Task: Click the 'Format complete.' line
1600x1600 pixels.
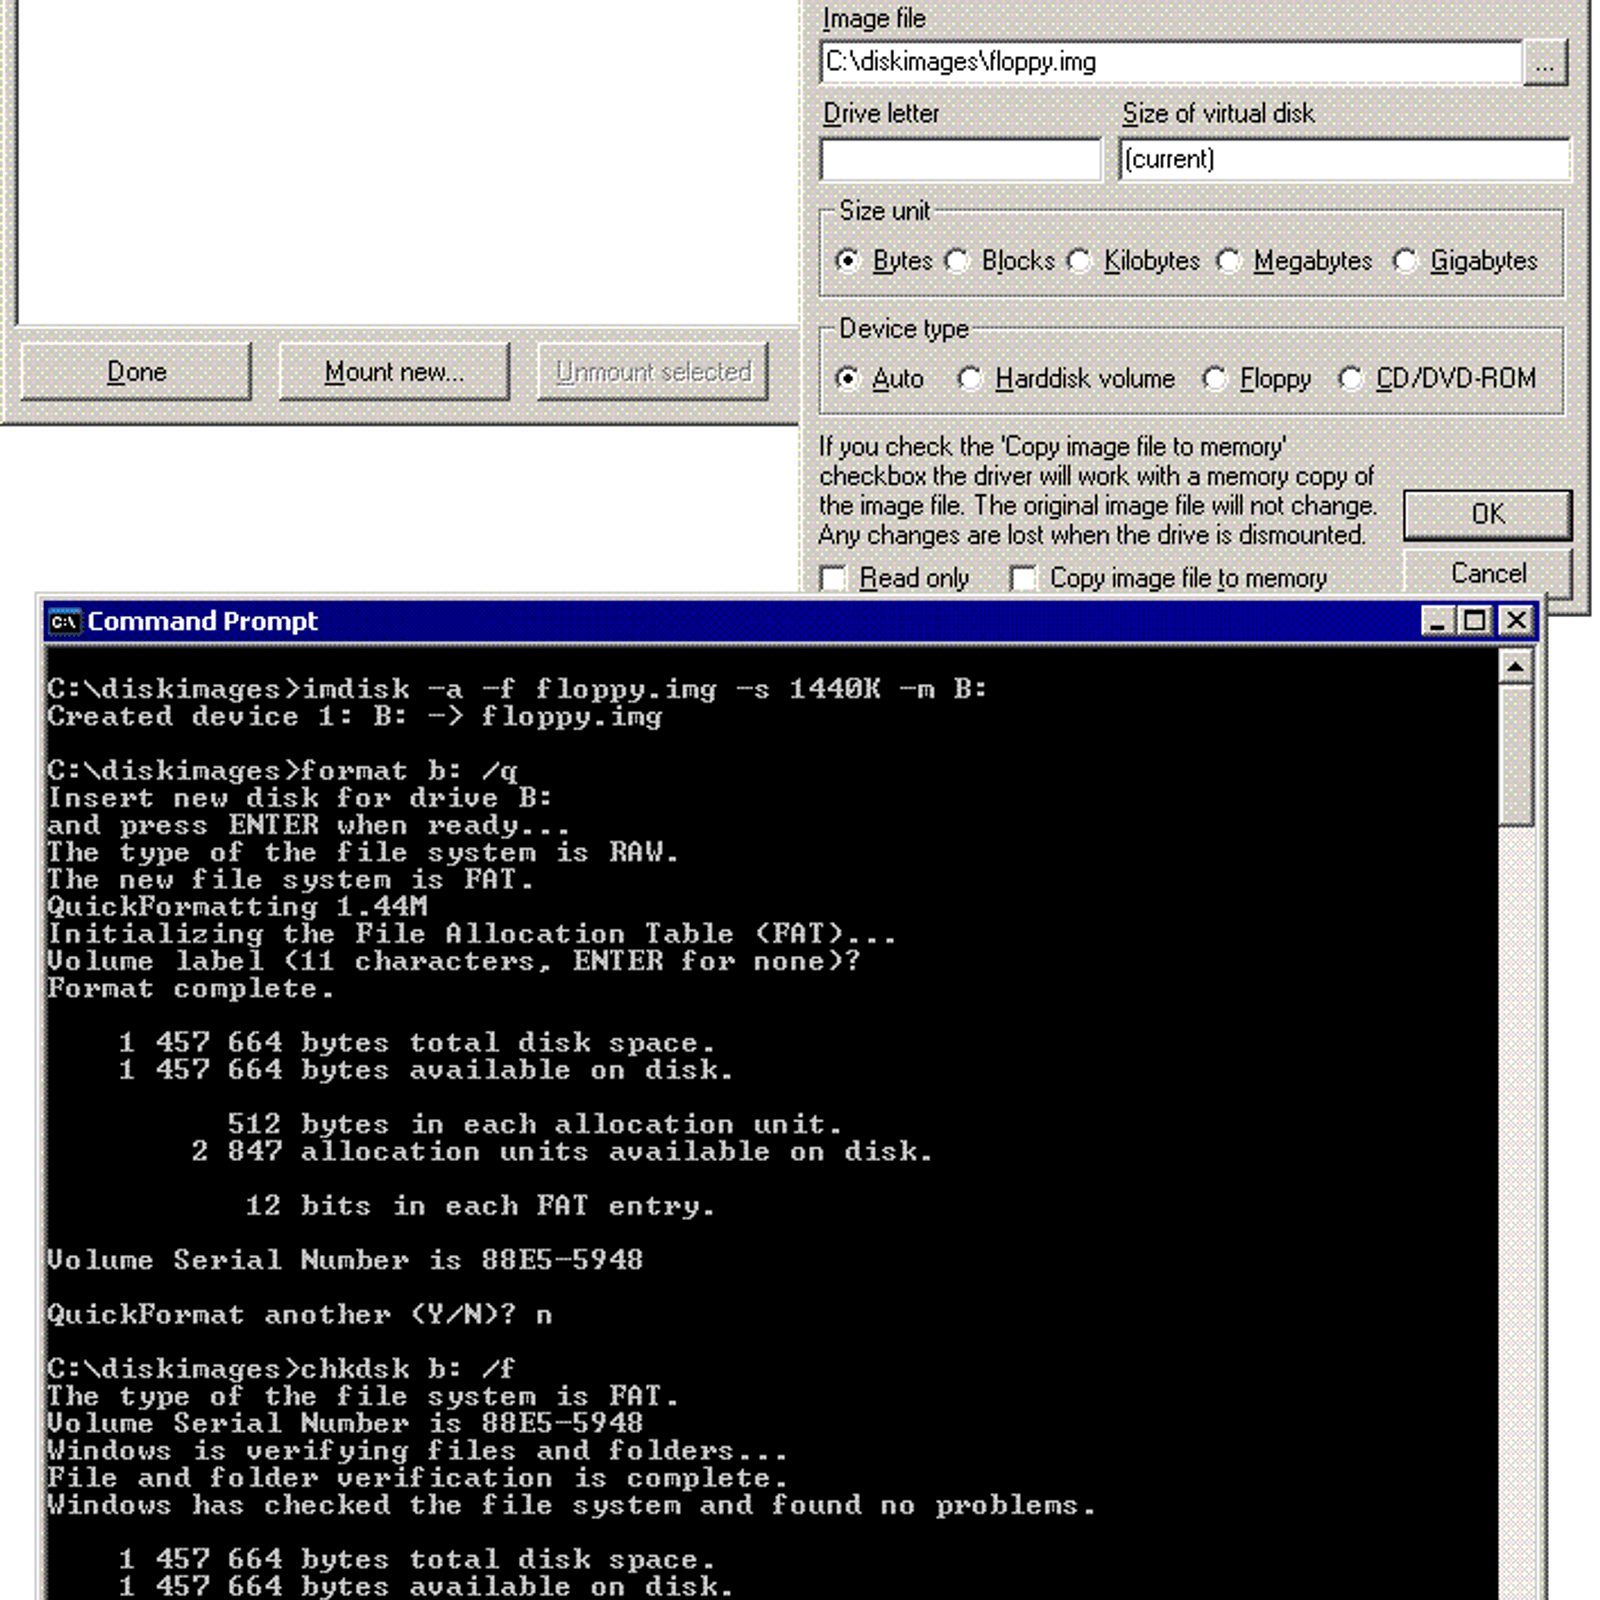Action: coord(190,989)
